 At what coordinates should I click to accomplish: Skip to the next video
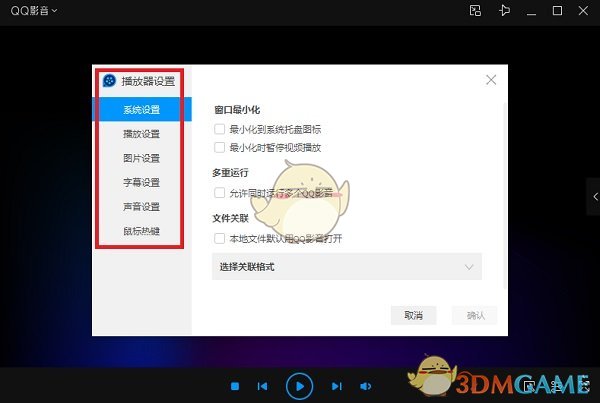[337, 386]
